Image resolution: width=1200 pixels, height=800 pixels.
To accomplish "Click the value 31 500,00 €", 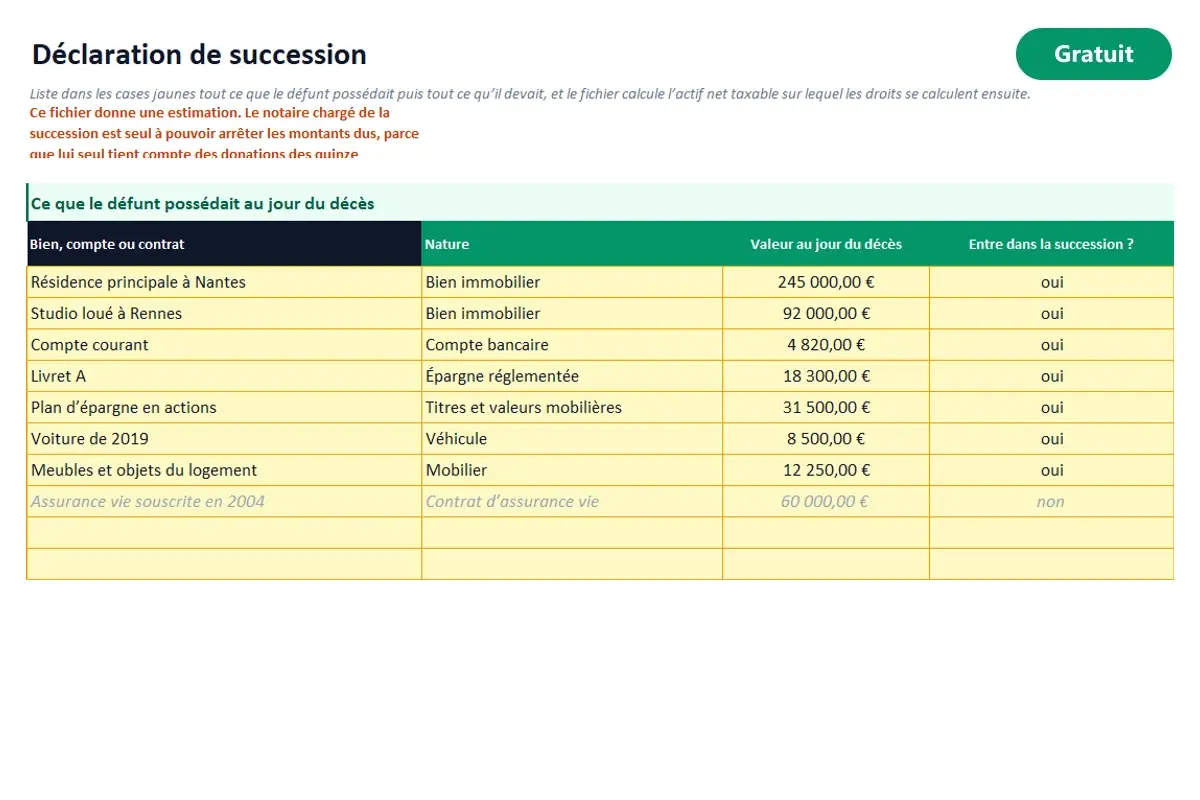I will click(826, 407).
